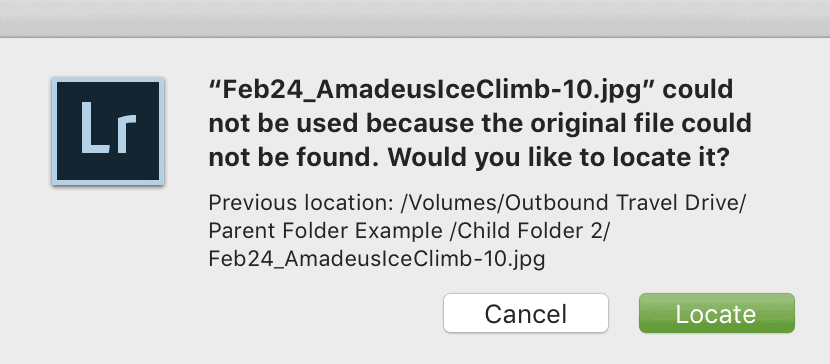830x364 pixels.
Task: Click the word 'Cancel' on the white button
Action: (x=526, y=314)
